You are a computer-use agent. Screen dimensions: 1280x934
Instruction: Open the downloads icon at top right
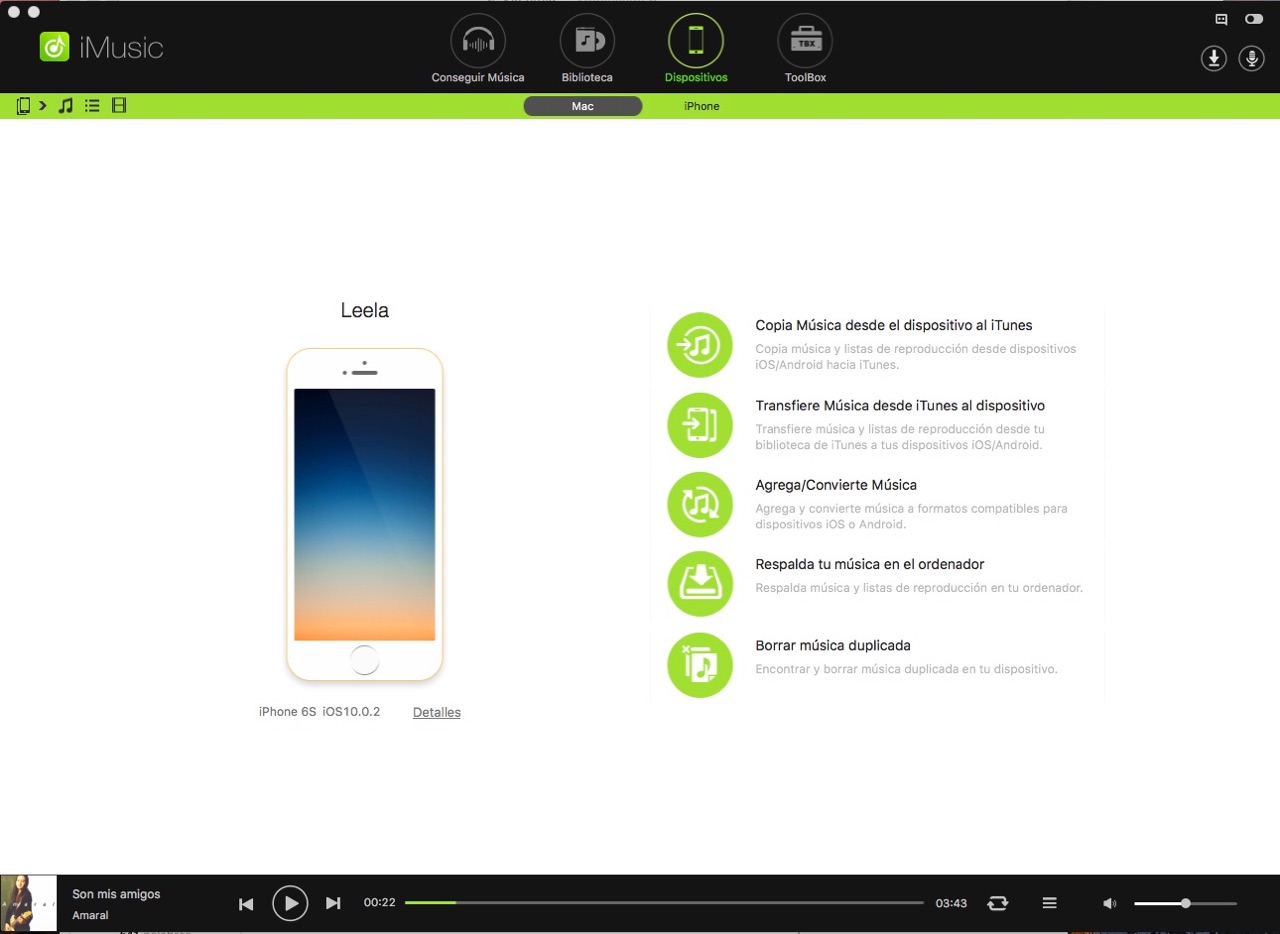point(1214,58)
